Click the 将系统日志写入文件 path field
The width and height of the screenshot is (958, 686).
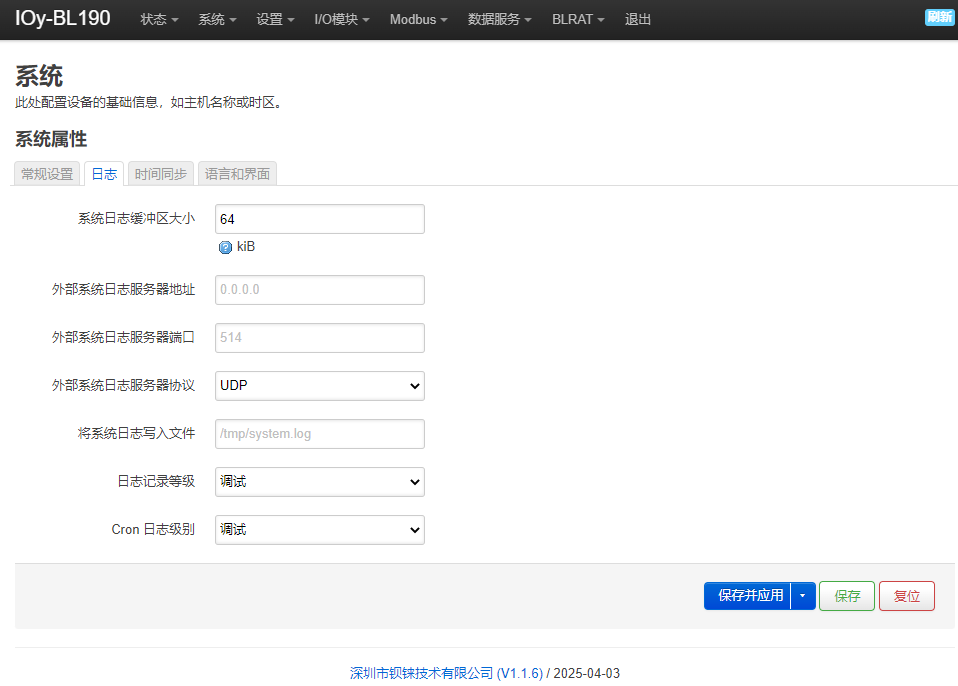click(x=320, y=434)
